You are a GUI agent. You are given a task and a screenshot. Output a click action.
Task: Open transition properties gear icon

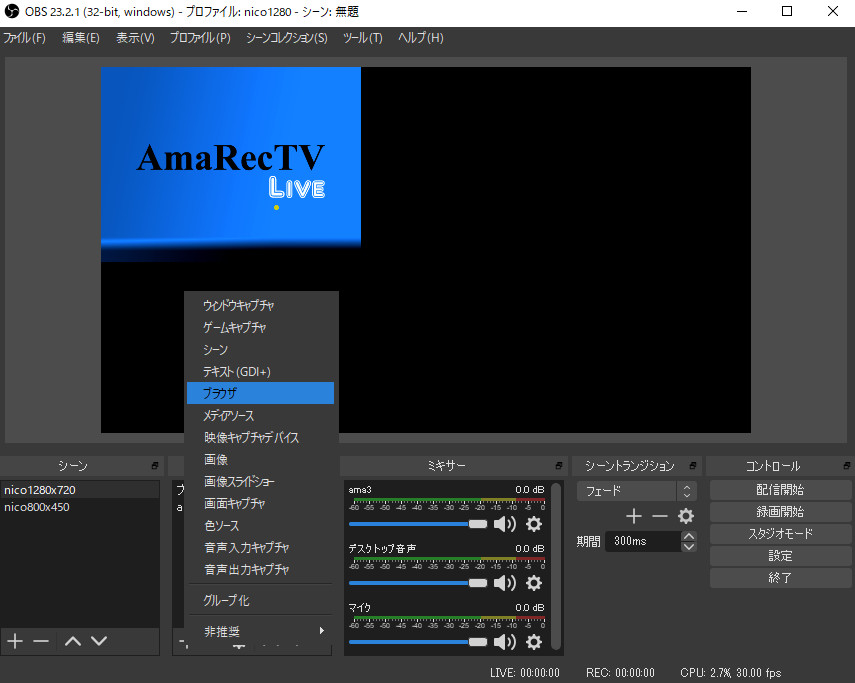click(685, 515)
